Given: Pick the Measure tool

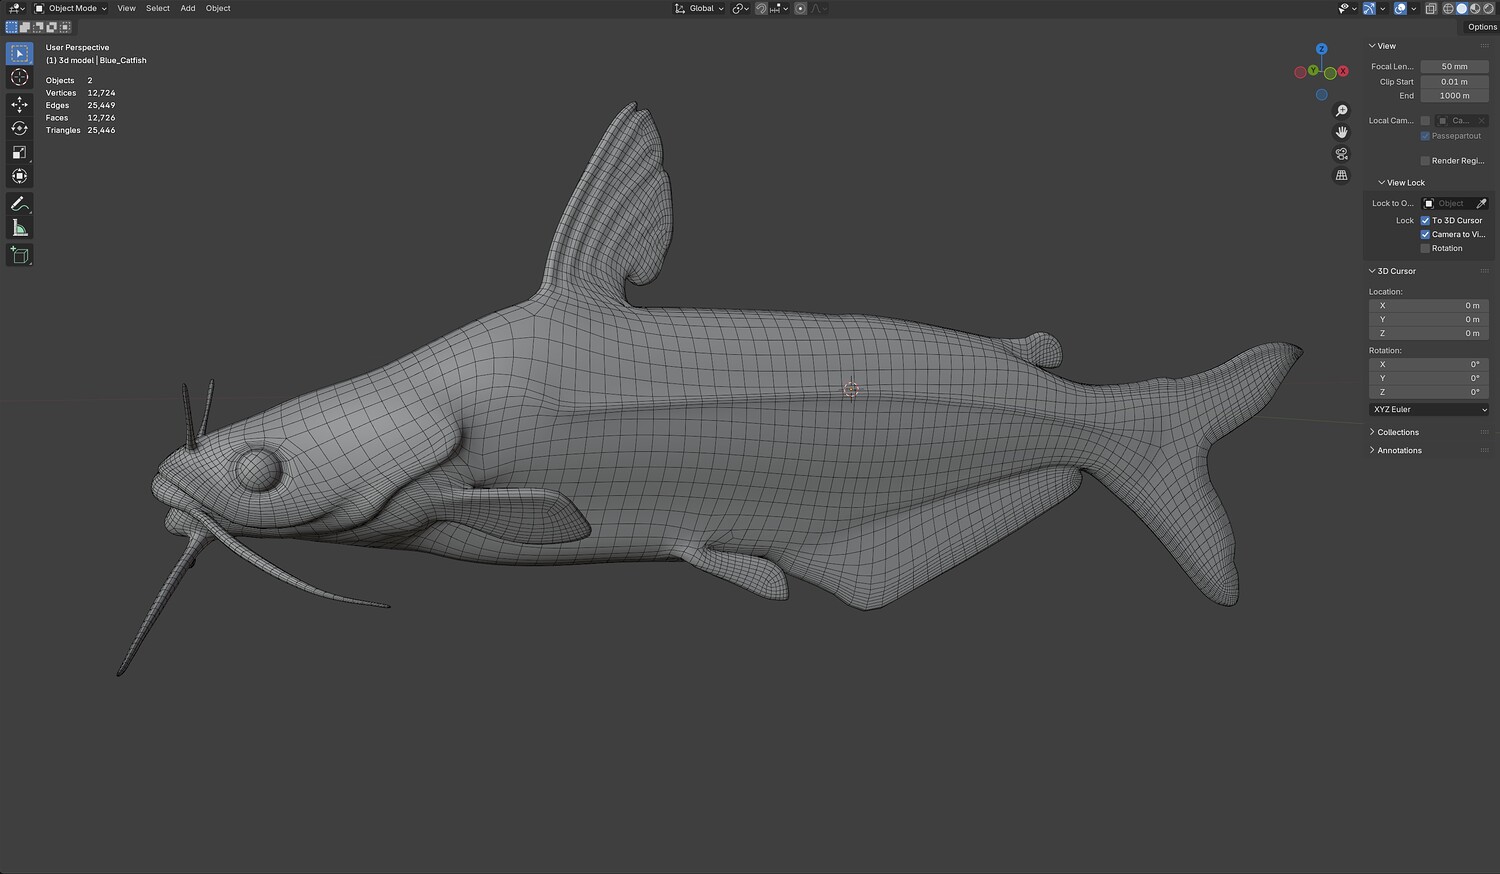Looking at the screenshot, I should (x=19, y=228).
